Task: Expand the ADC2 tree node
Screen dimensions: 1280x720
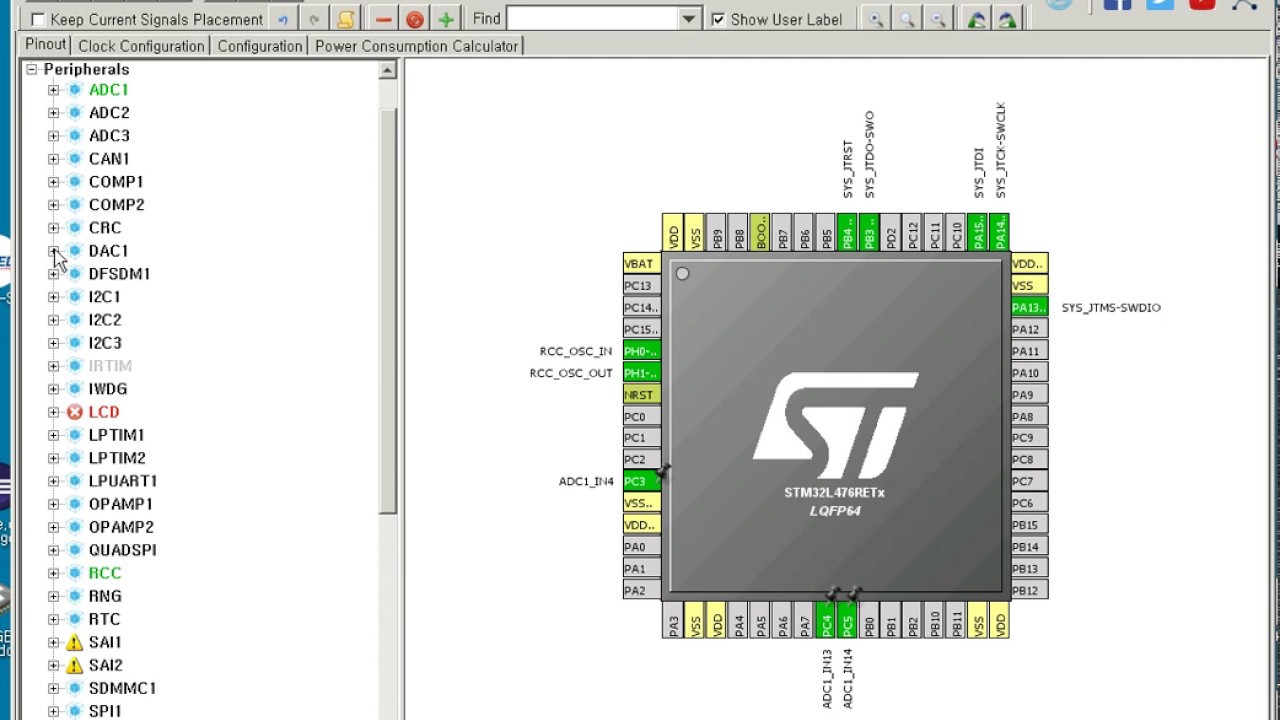Action: [54, 113]
